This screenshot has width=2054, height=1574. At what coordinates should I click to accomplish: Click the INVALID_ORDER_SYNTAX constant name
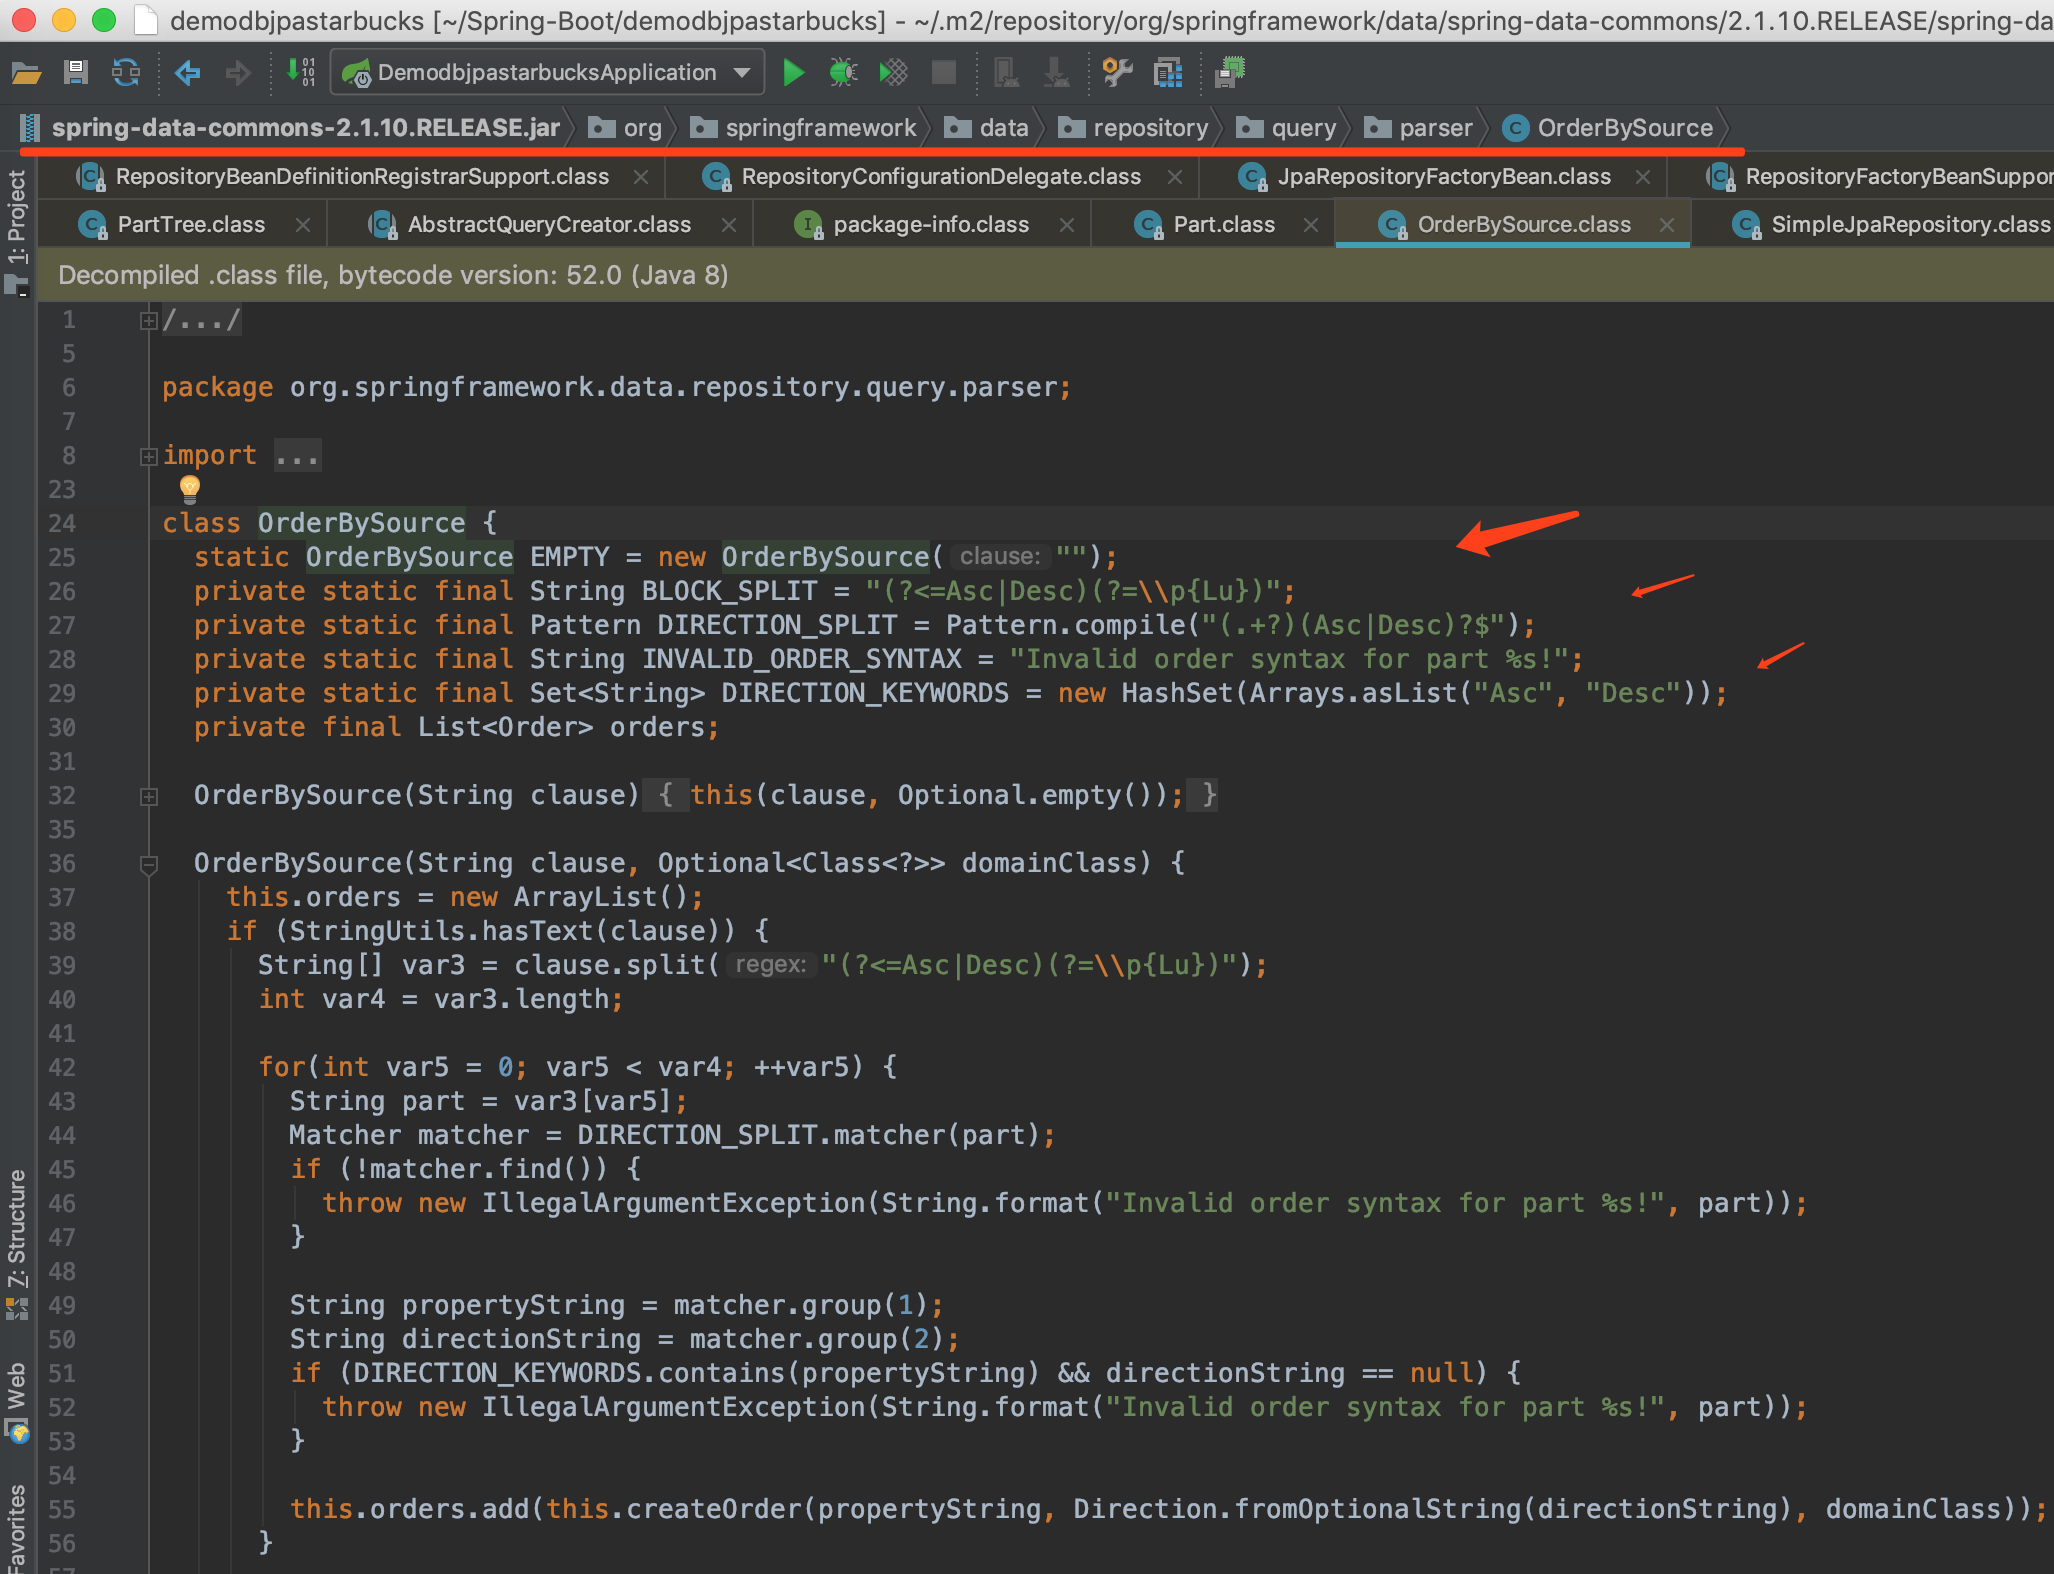(801, 659)
